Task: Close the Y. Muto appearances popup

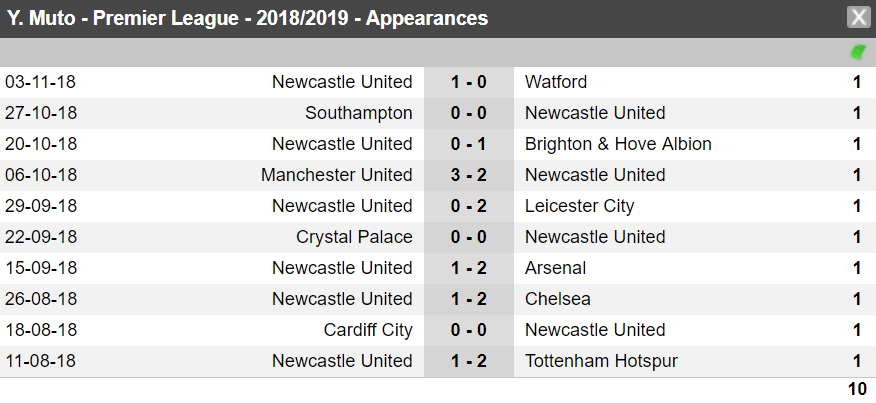Action: [x=858, y=17]
